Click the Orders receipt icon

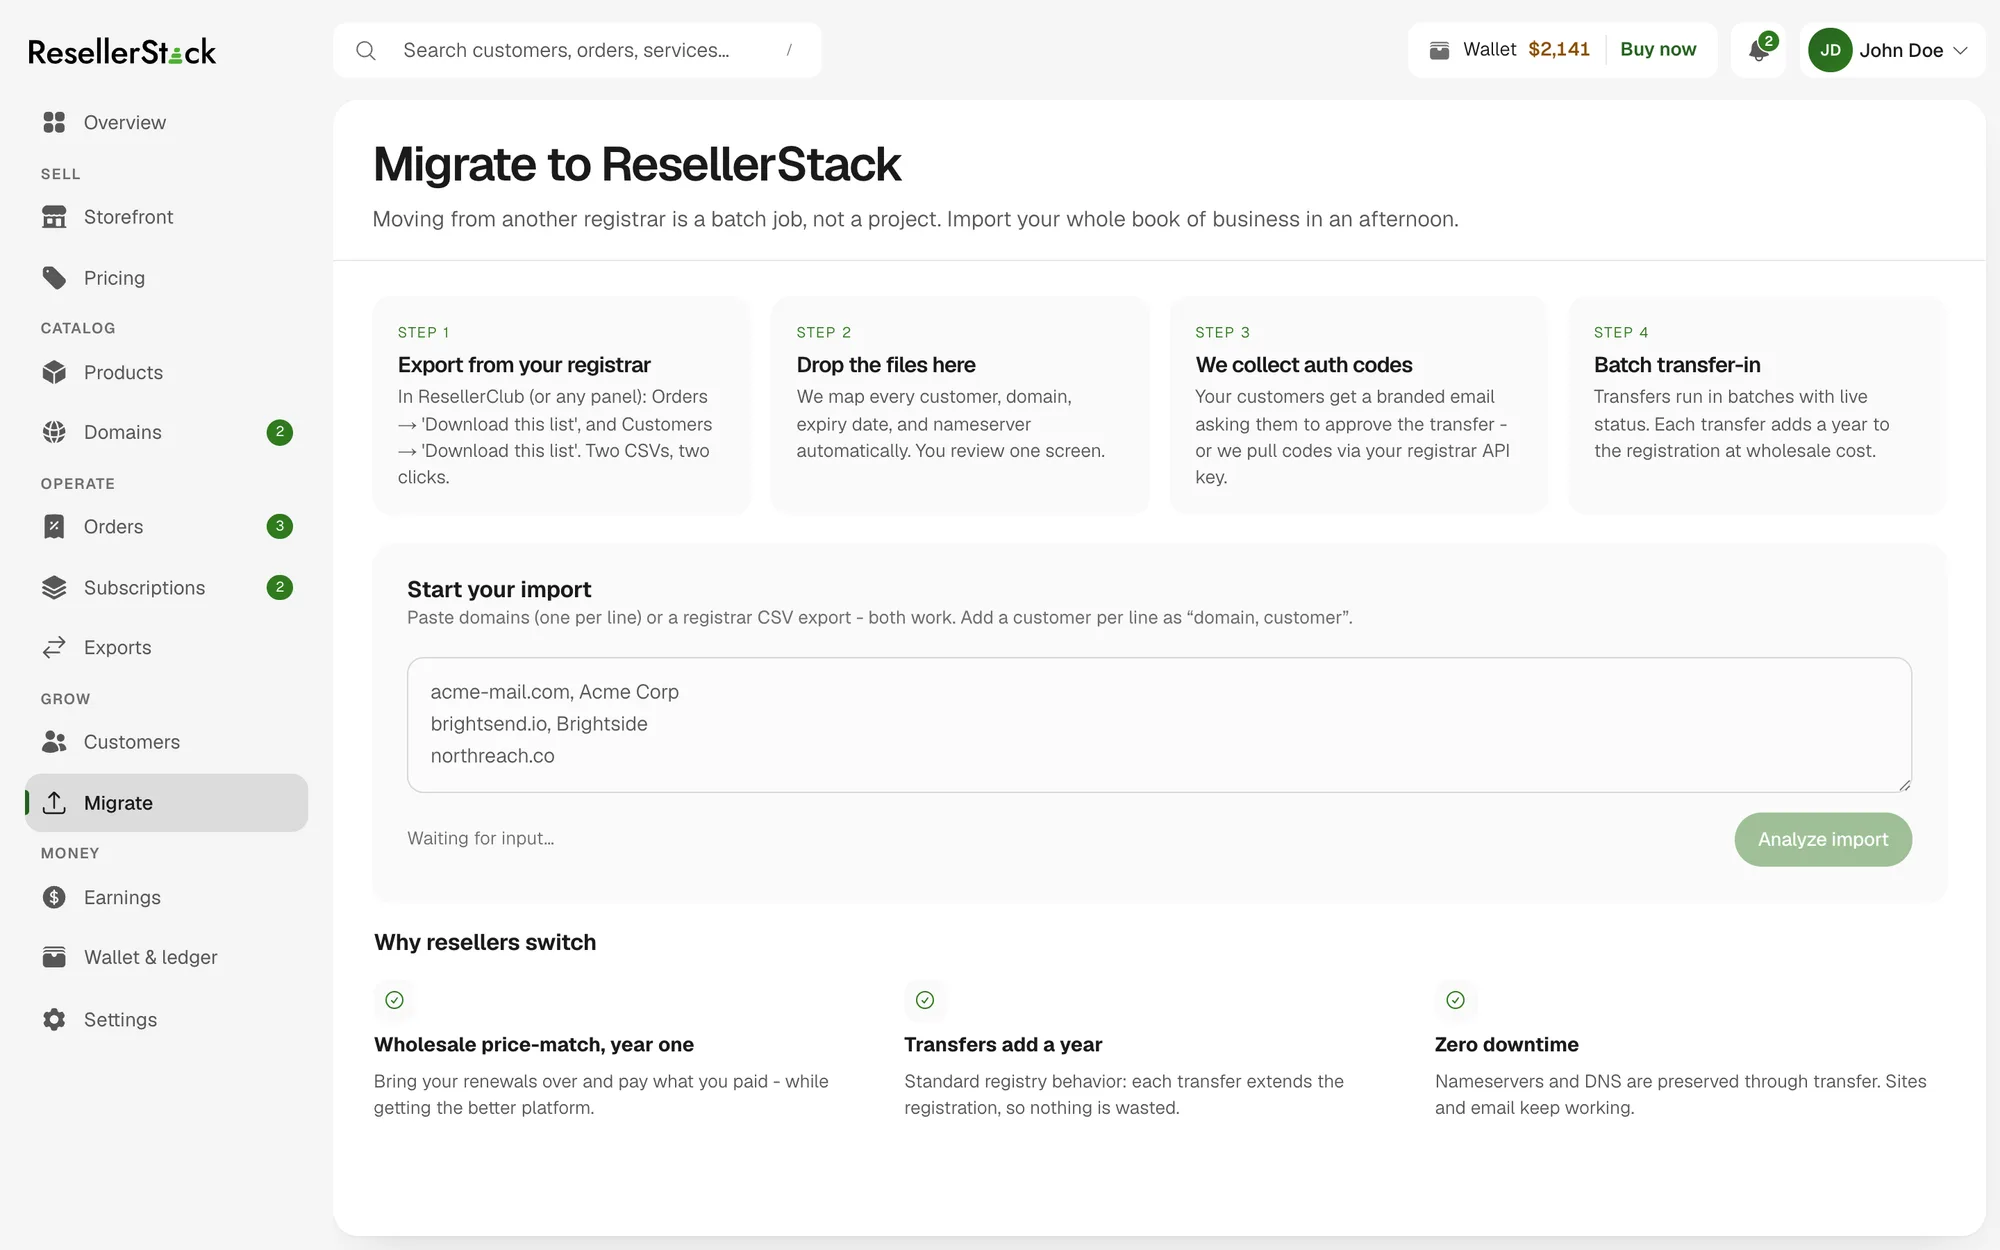pyautogui.click(x=54, y=527)
